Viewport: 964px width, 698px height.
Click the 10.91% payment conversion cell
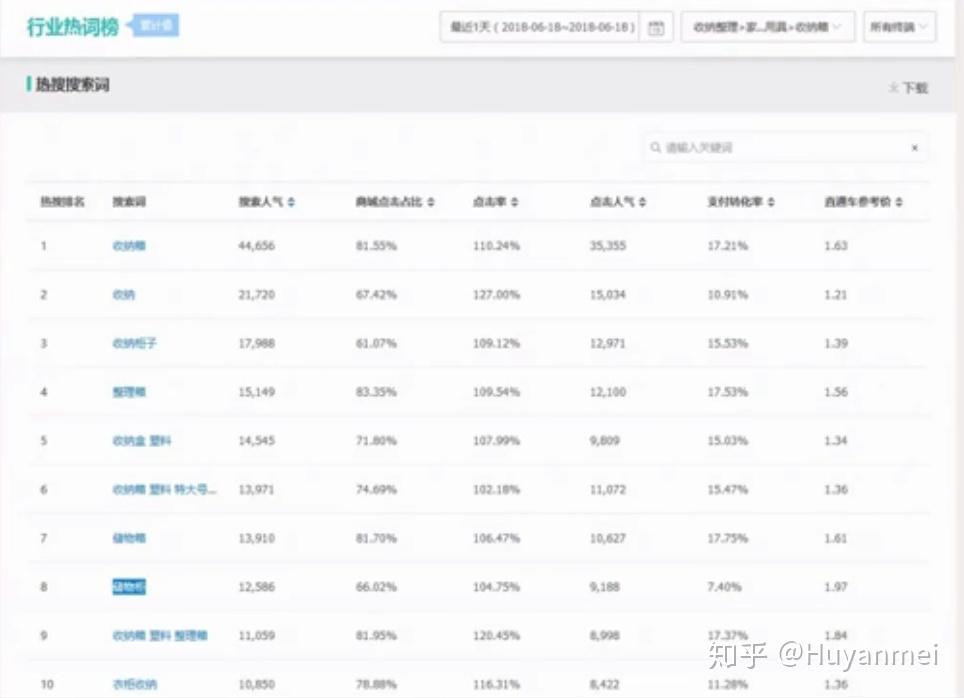[x=728, y=295]
